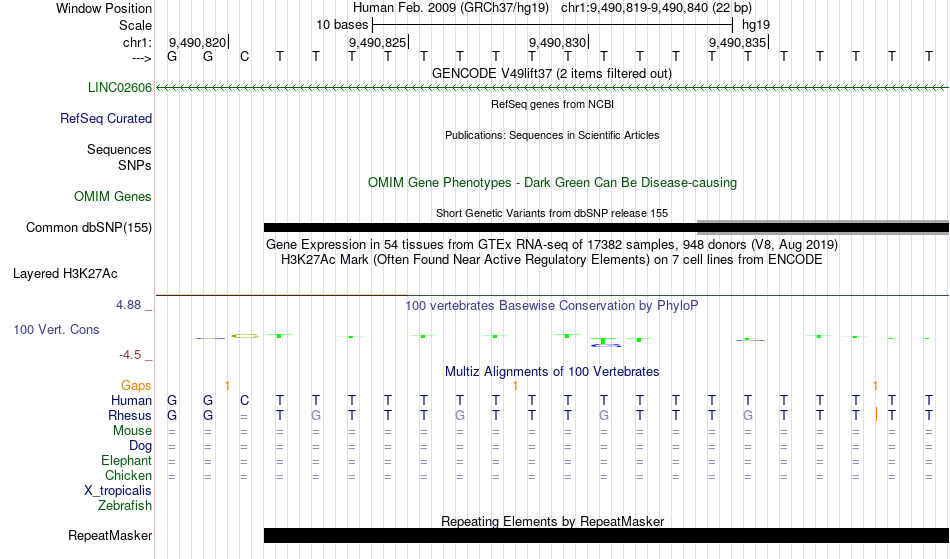950x559 pixels.
Task: Open Common dbSNP(155) track label
Action: (89, 228)
